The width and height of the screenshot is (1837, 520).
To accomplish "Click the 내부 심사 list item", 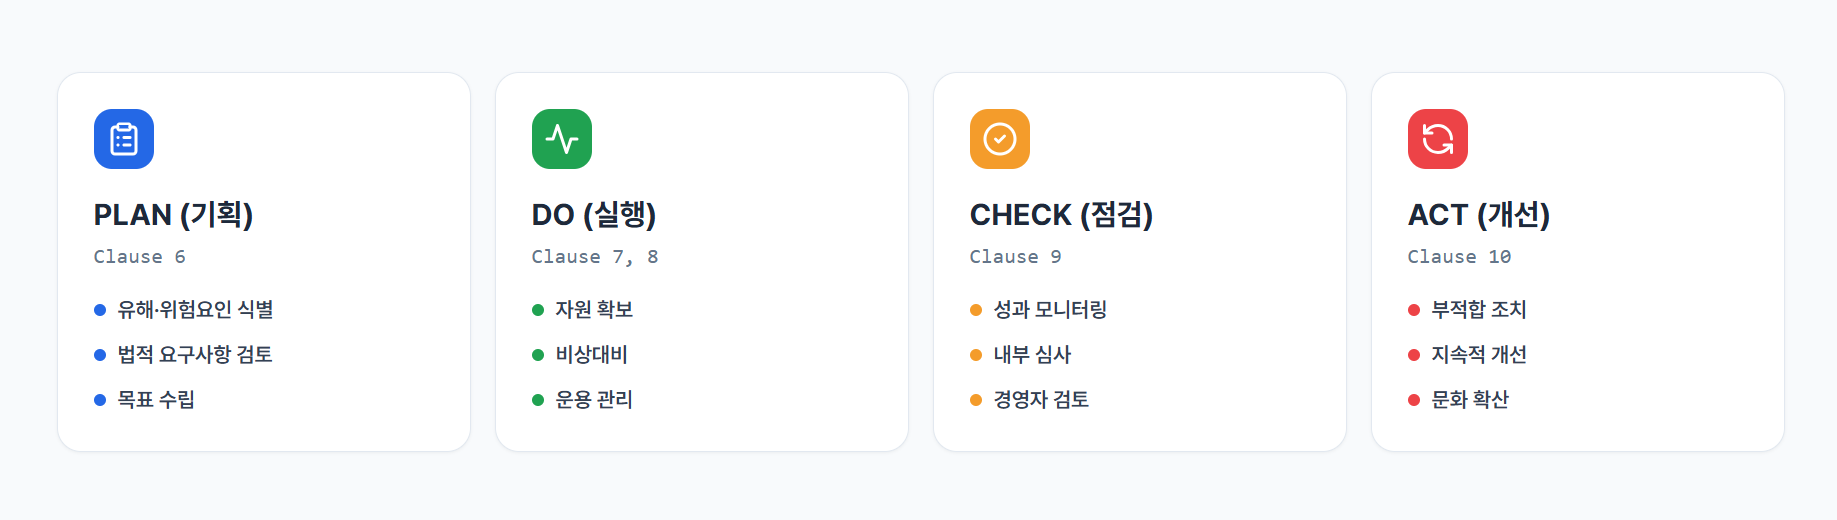I will (1032, 355).
